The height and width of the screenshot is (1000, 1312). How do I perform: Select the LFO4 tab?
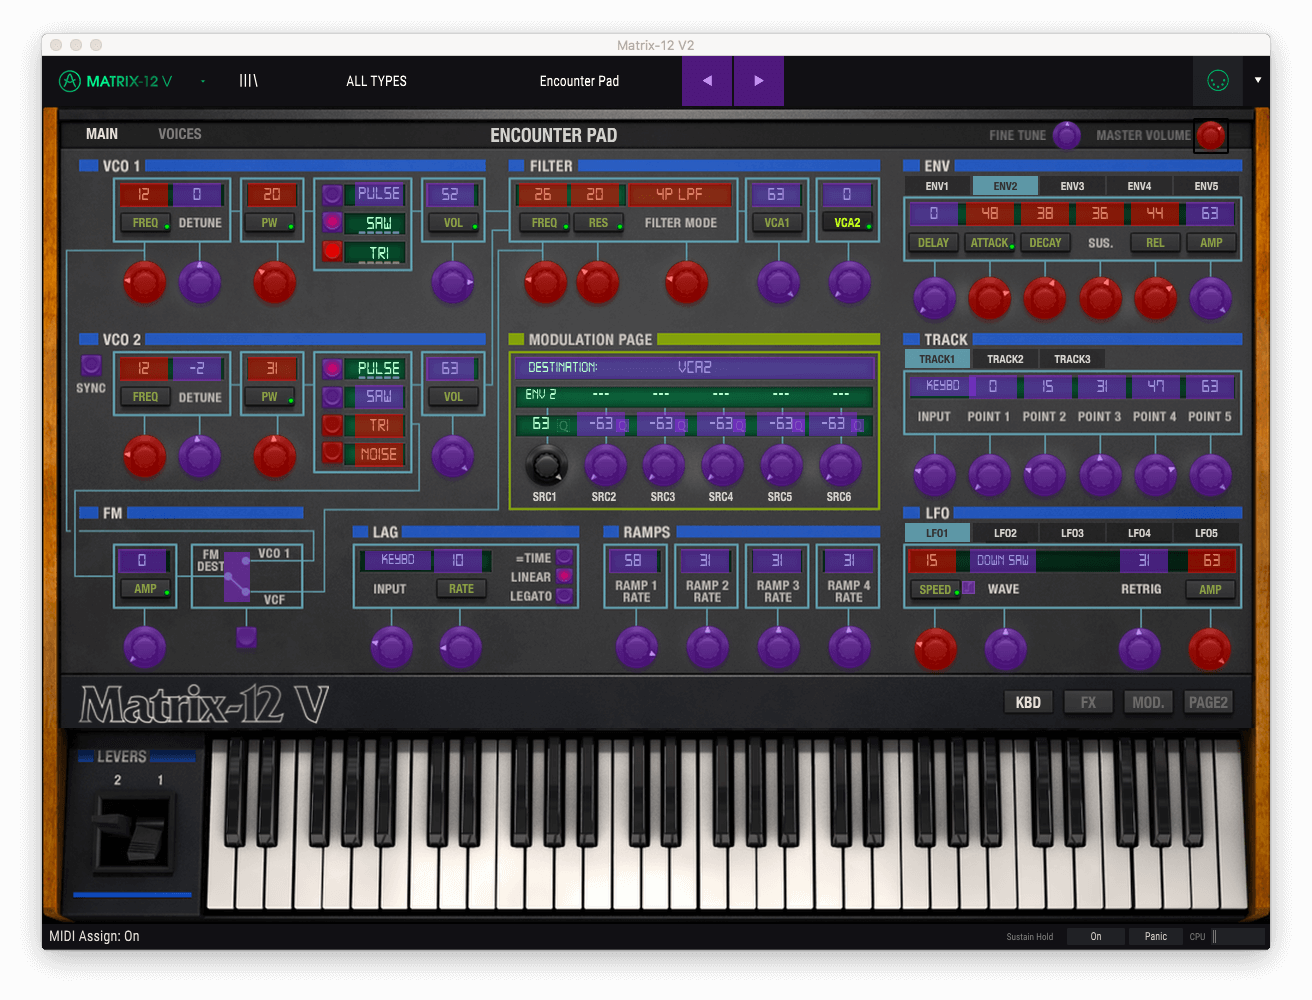pos(1139,533)
